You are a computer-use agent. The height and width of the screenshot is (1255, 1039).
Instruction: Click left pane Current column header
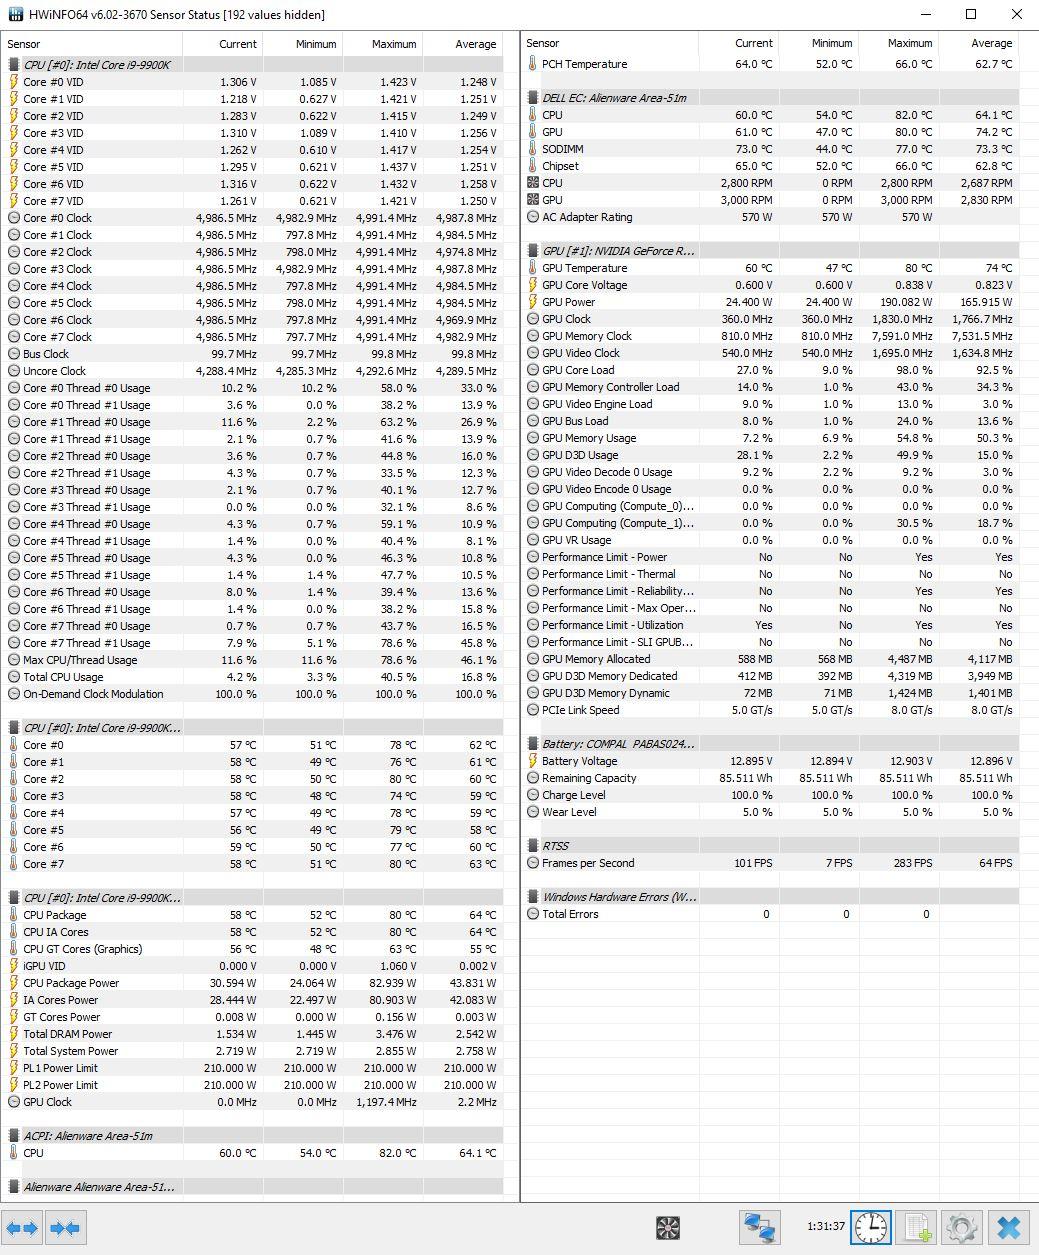tap(238, 44)
